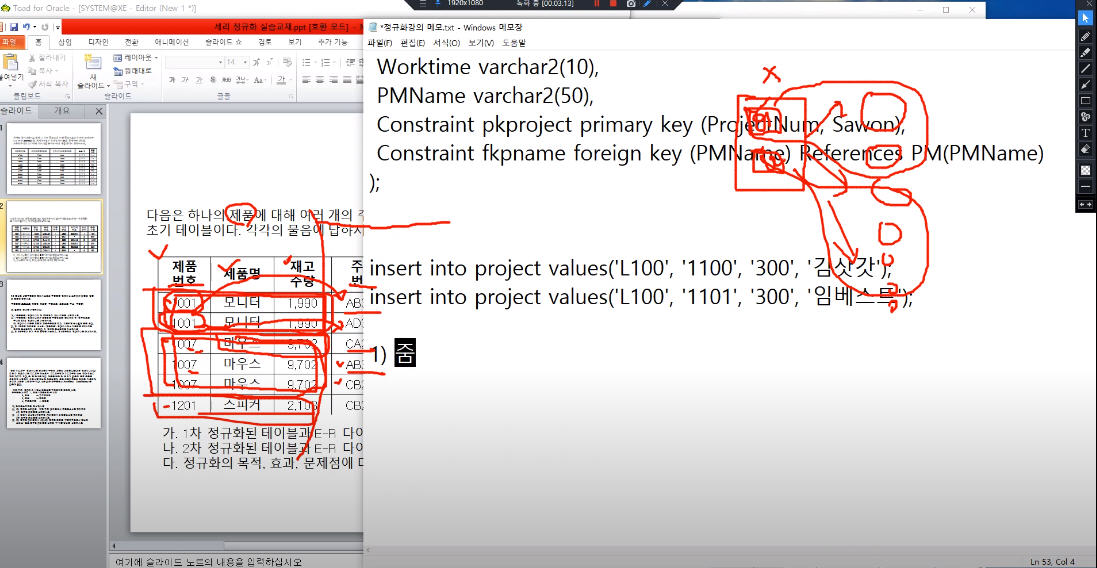Image resolution: width=1097 pixels, height=568 pixels.
Task: Switch to the PowerPoint 검토 ribbon tab
Action: coord(264,42)
